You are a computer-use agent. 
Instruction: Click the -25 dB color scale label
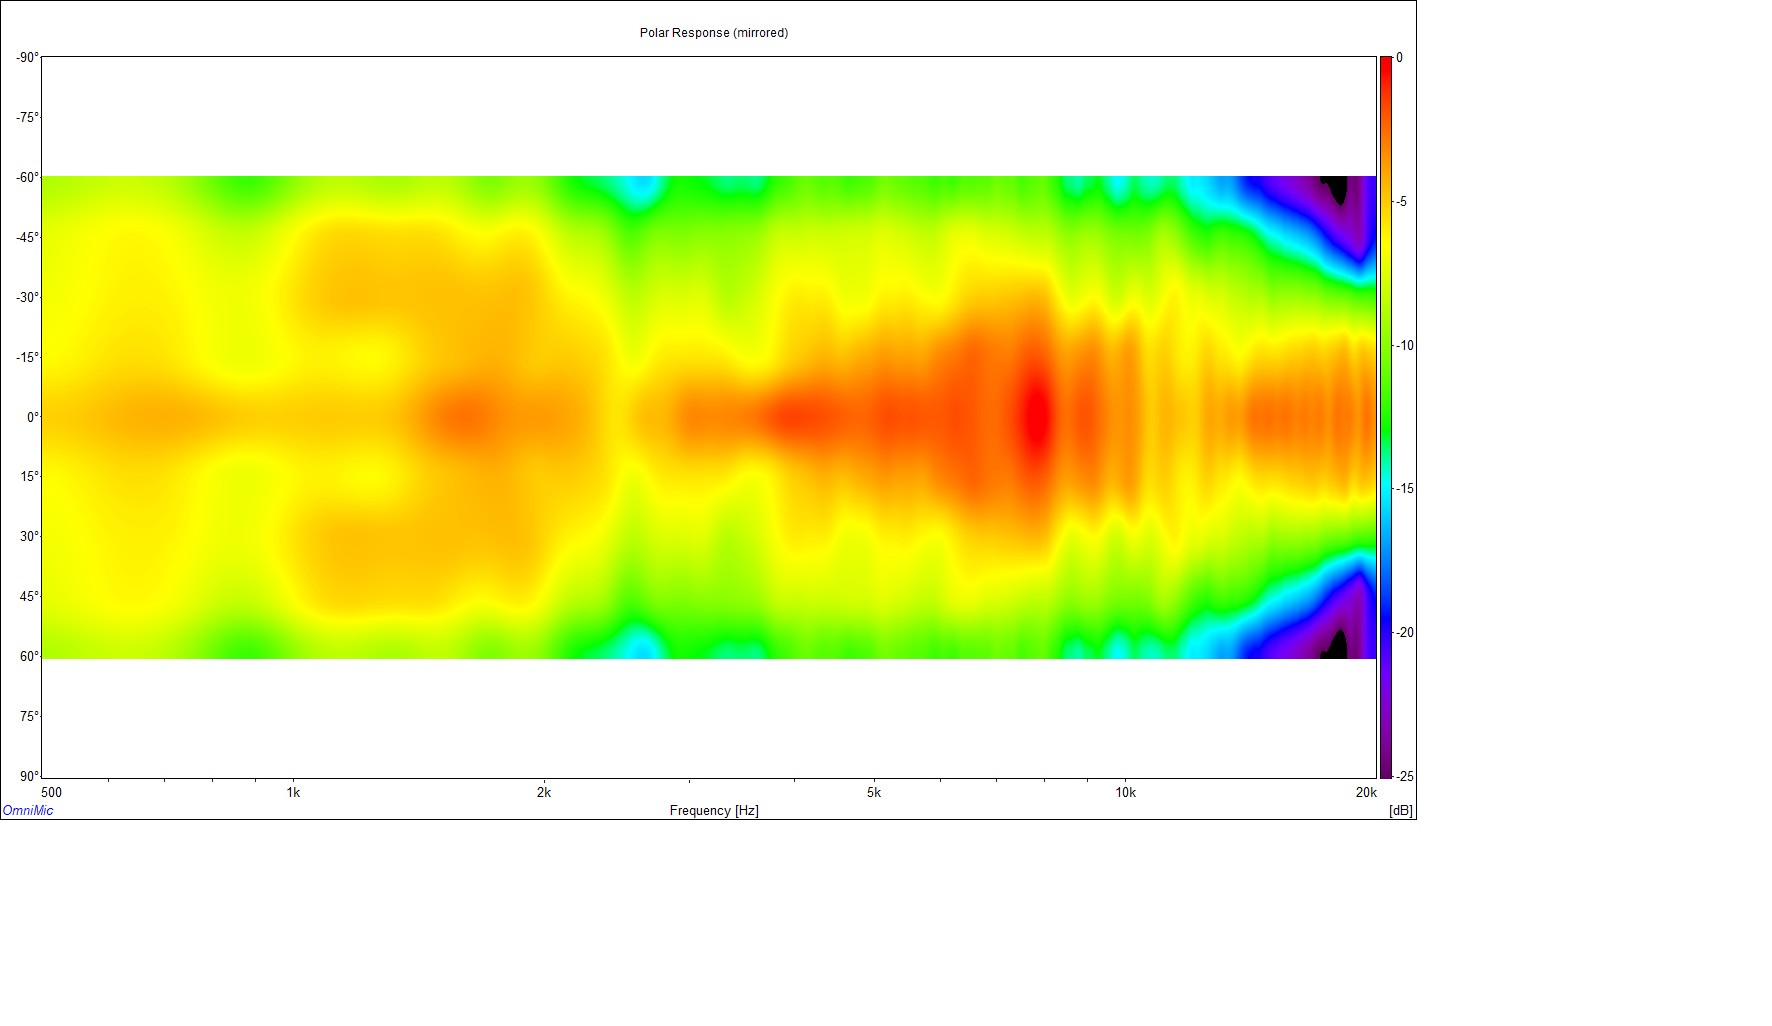(x=1403, y=777)
